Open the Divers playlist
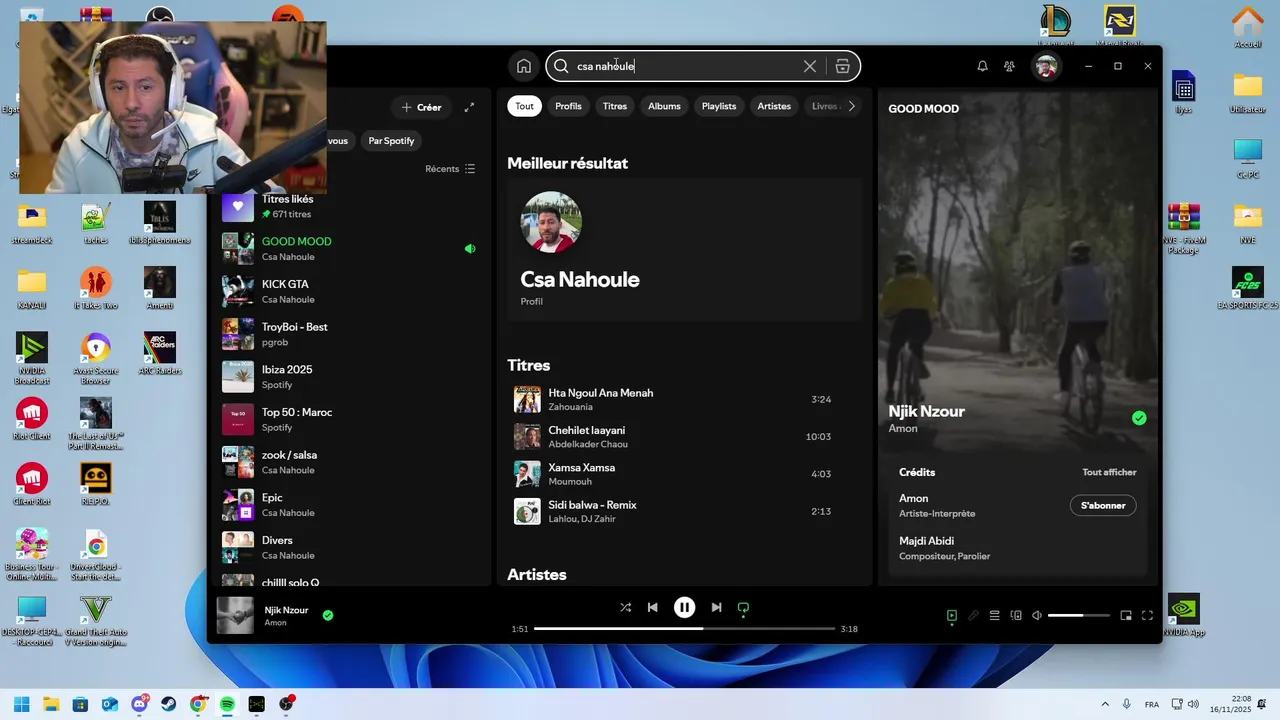This screenshot has width=1280, height=720. (x=350, y=547)
